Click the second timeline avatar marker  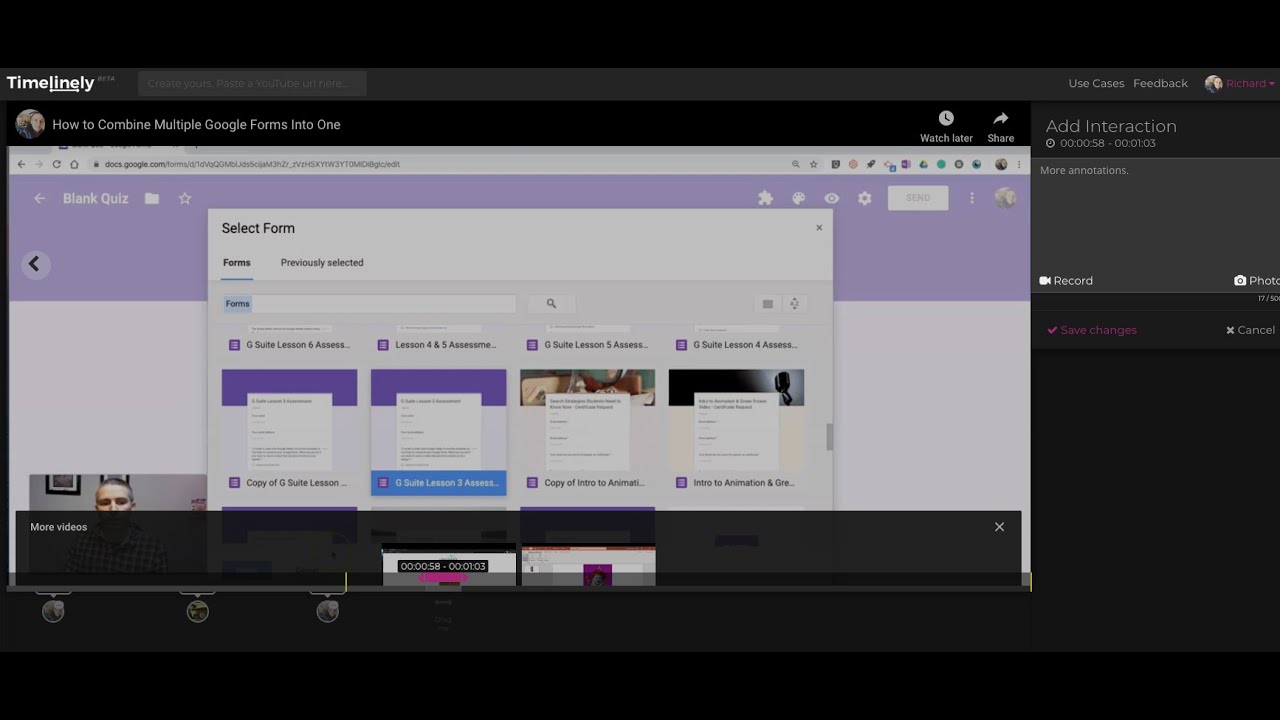point(198,611)
